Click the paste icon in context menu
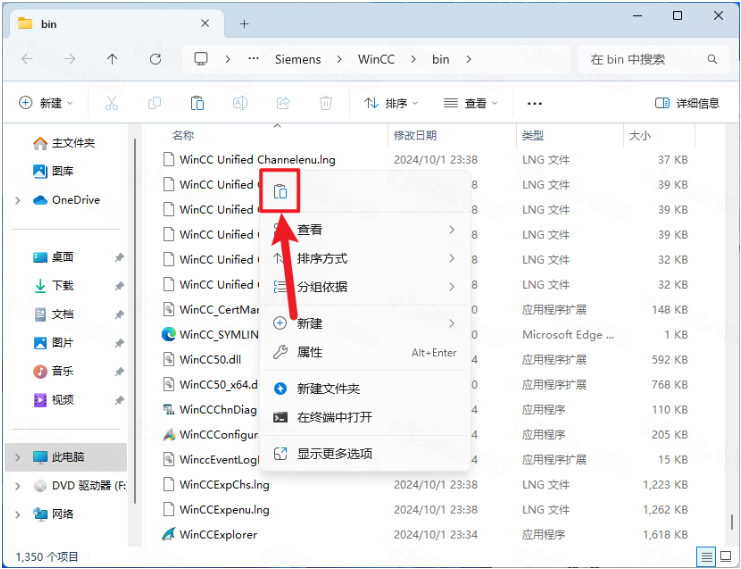 pyautogui.click(x=280, y=191)
